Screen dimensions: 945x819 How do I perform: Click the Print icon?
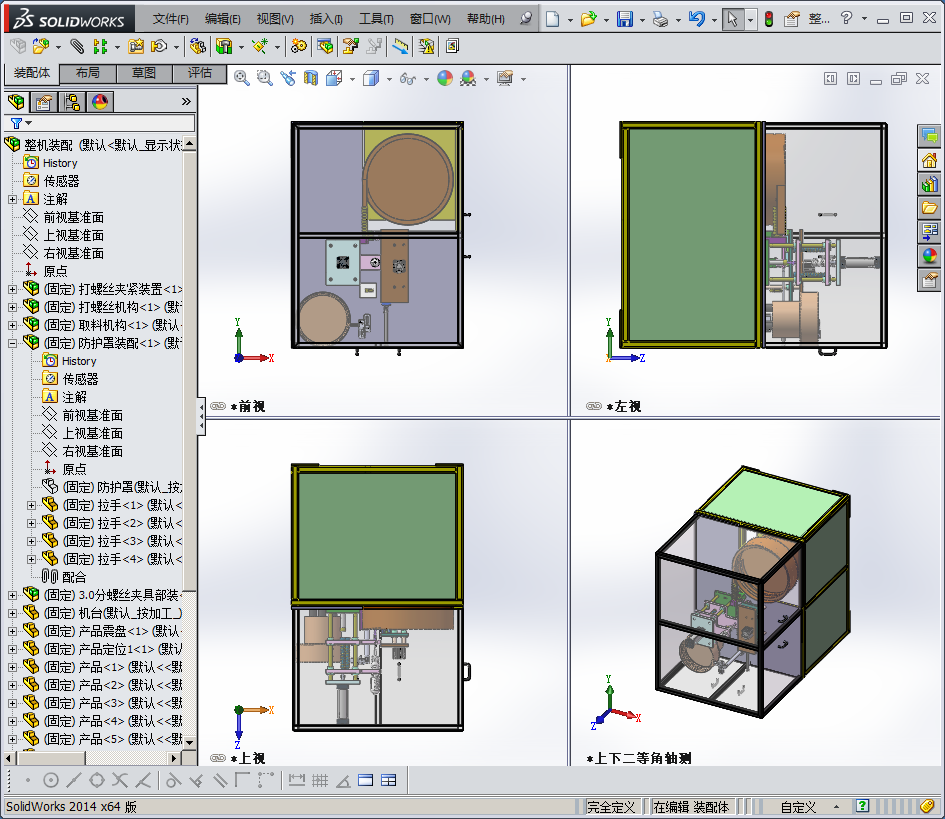pos(661,19)
